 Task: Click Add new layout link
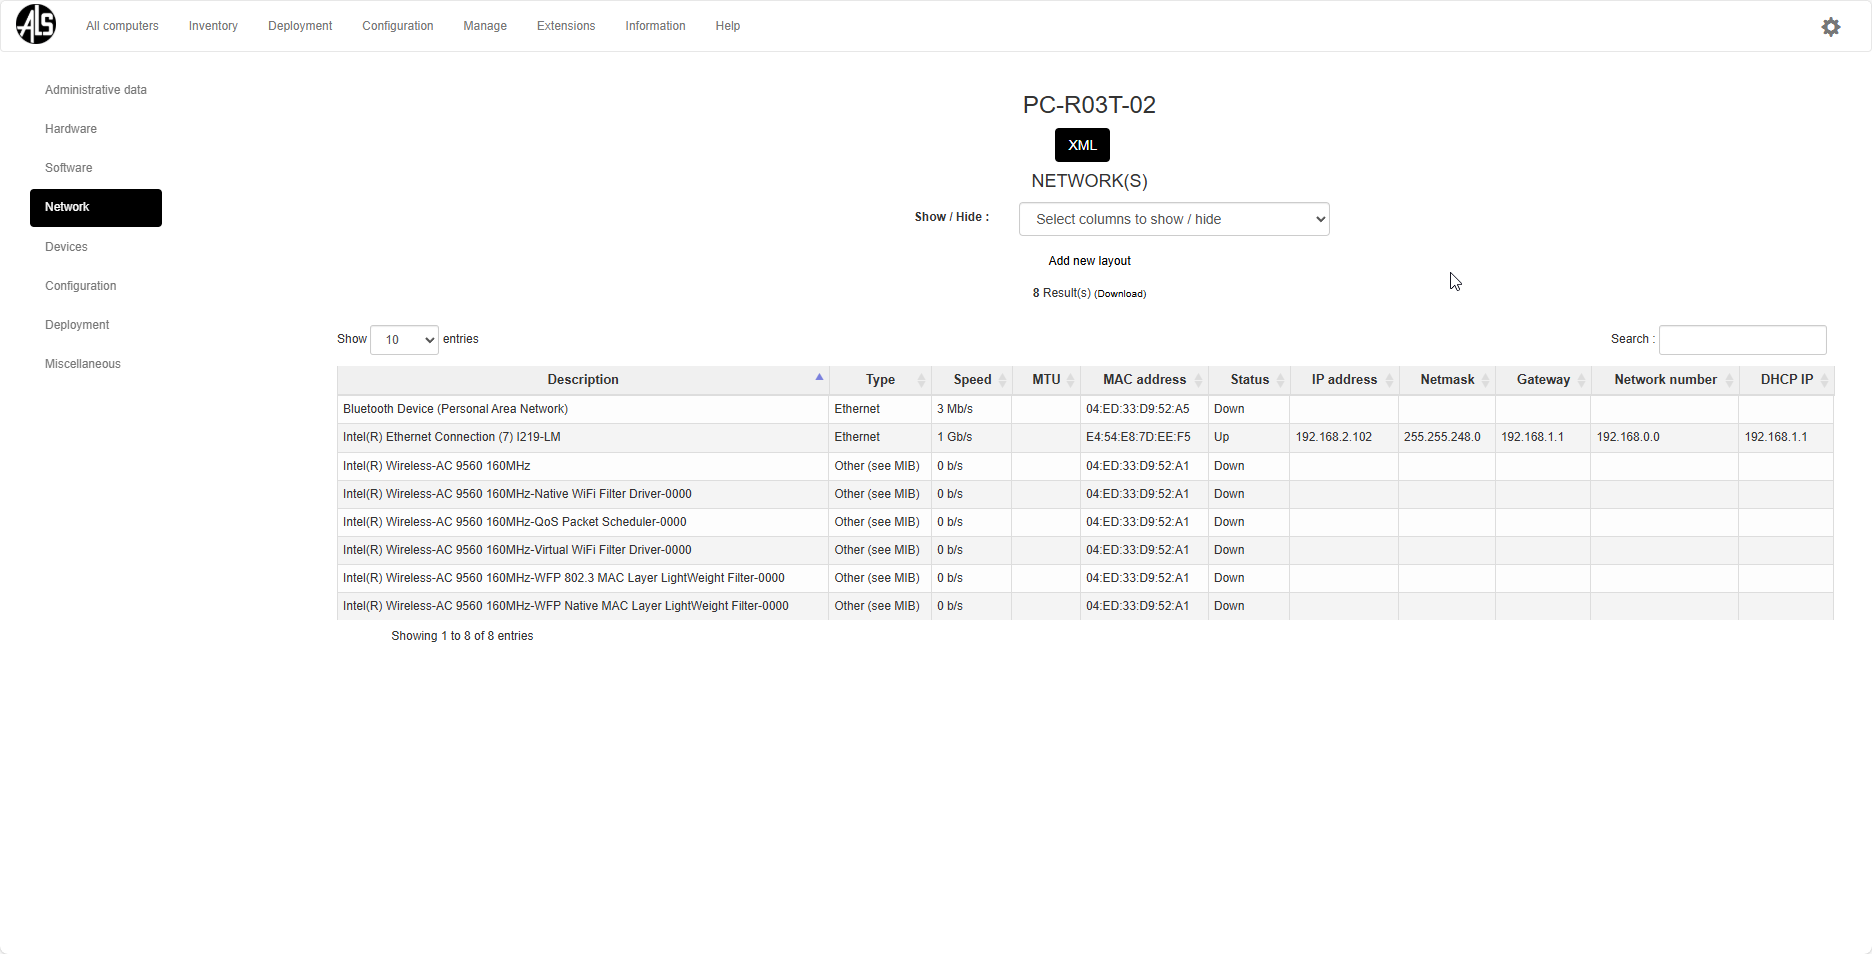1089,261
